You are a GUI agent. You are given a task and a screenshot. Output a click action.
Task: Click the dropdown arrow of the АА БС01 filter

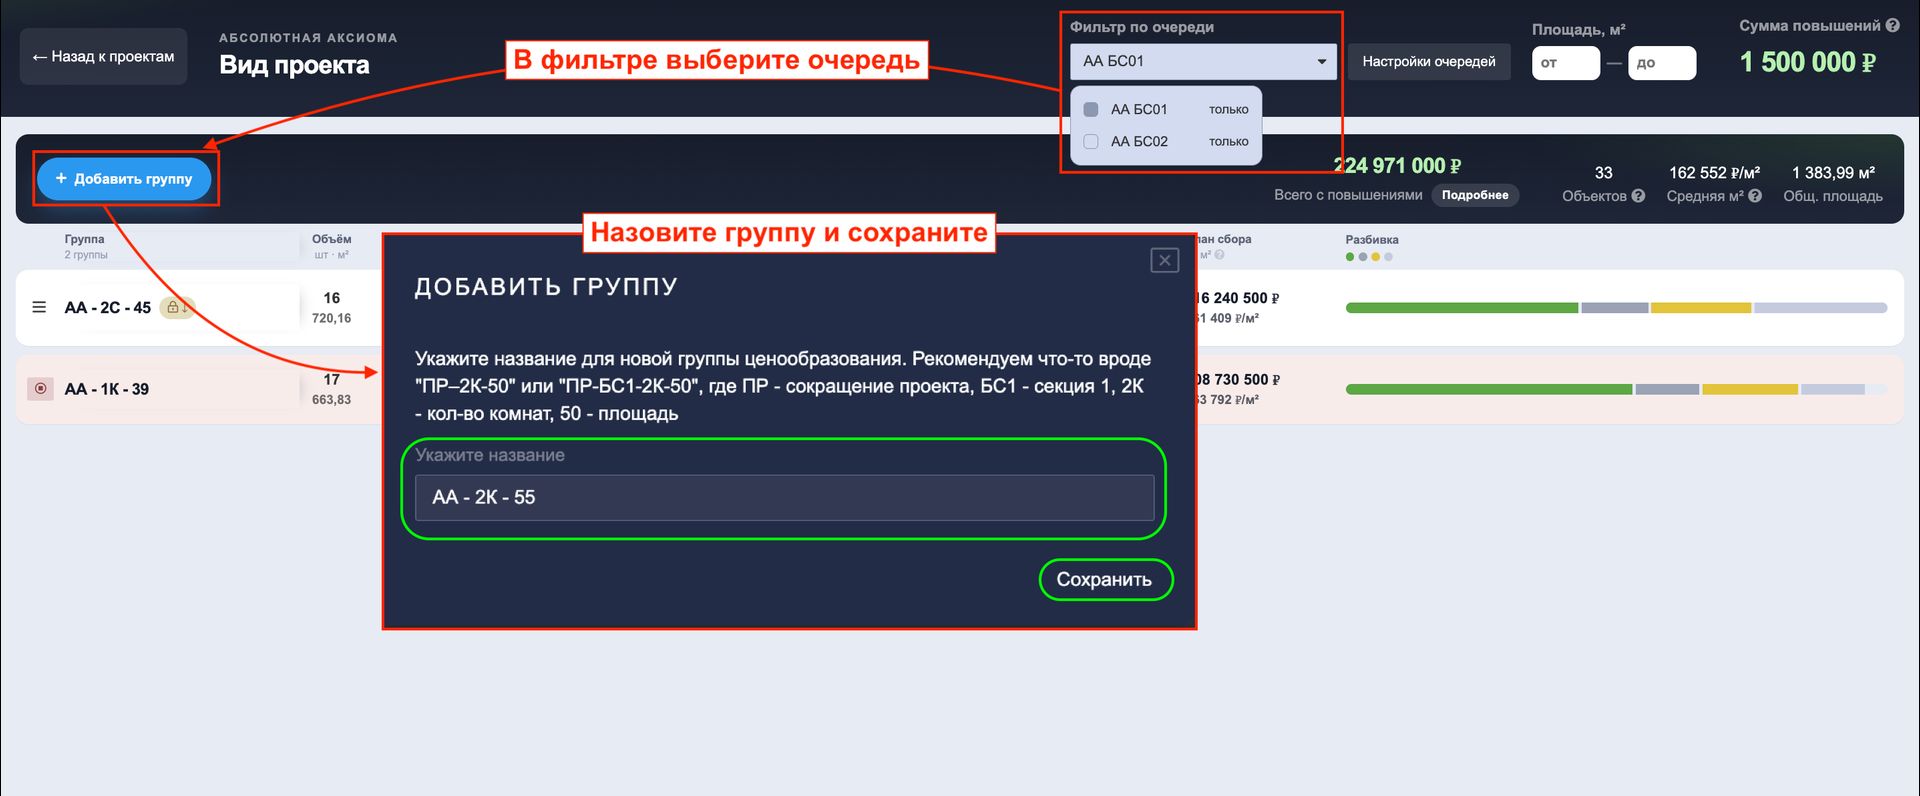tap(1321, 61)
